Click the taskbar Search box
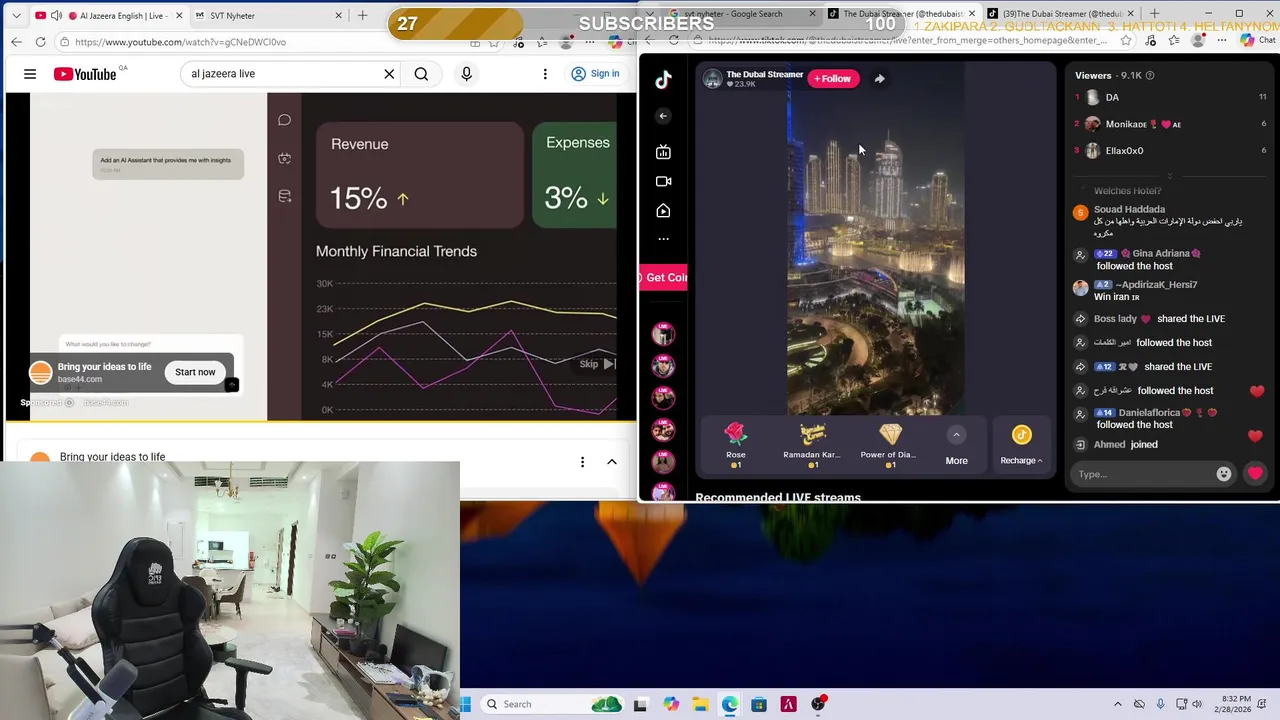Viewport: 1280px width, 720px height. tap(554, 704)
